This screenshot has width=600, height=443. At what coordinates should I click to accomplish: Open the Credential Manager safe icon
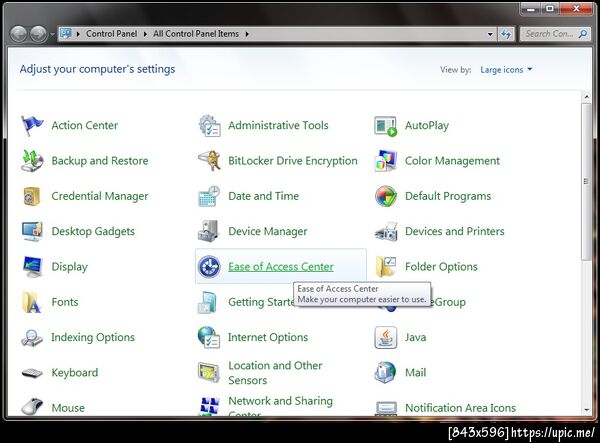coord(31,196)
